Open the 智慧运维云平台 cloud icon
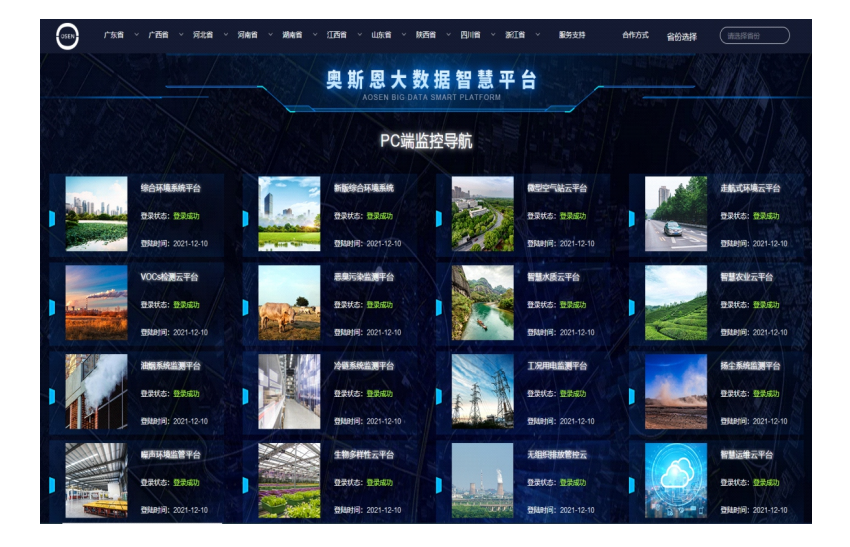Screen dimensions: 850x547 (x=675, y=480)
